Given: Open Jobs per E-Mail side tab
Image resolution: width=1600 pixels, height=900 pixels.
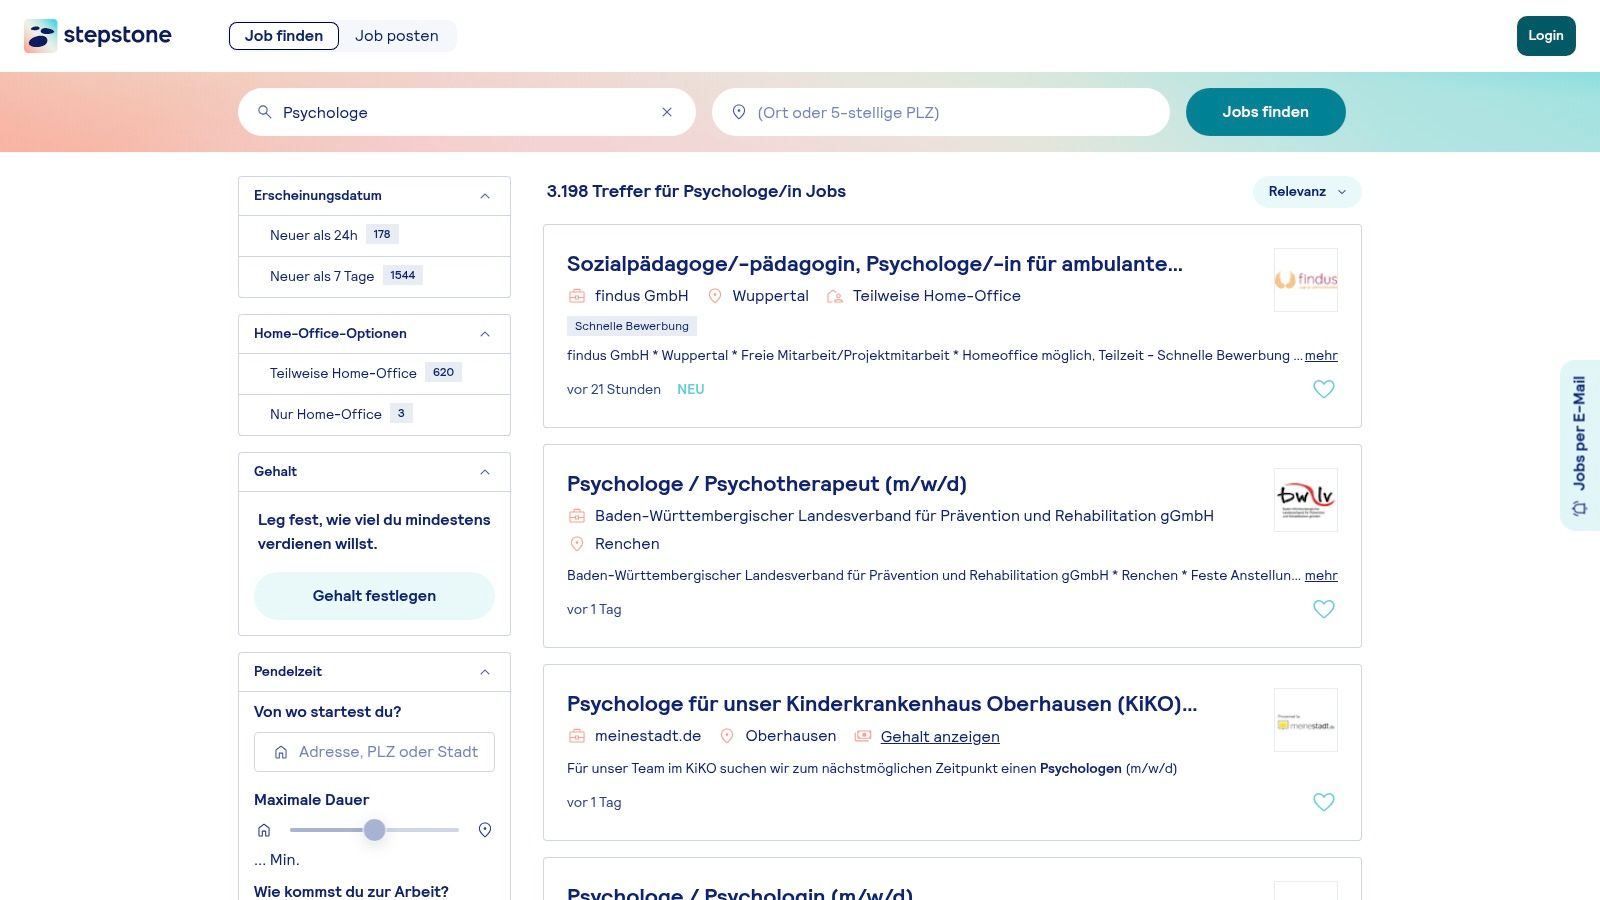Looking at the screenshot, I should (x=1580, y=445).
